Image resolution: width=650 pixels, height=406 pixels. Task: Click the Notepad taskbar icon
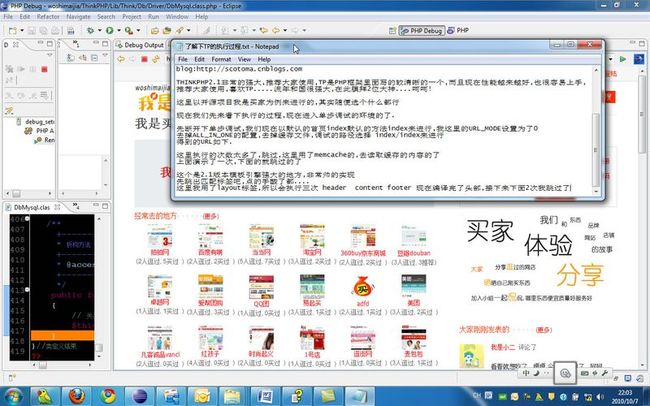359,396
